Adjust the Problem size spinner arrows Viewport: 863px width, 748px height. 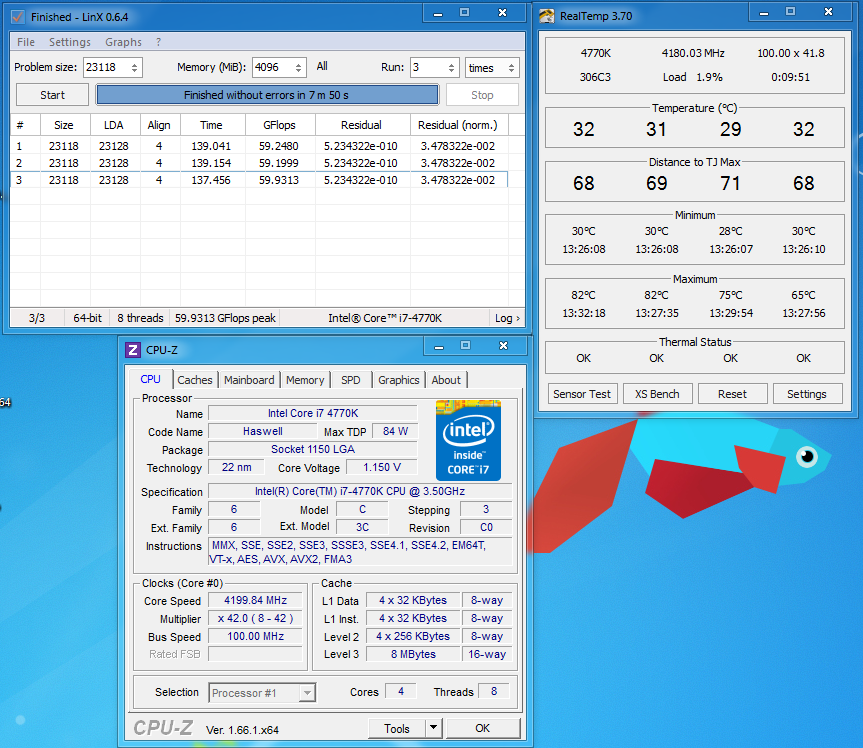(134, 68)
